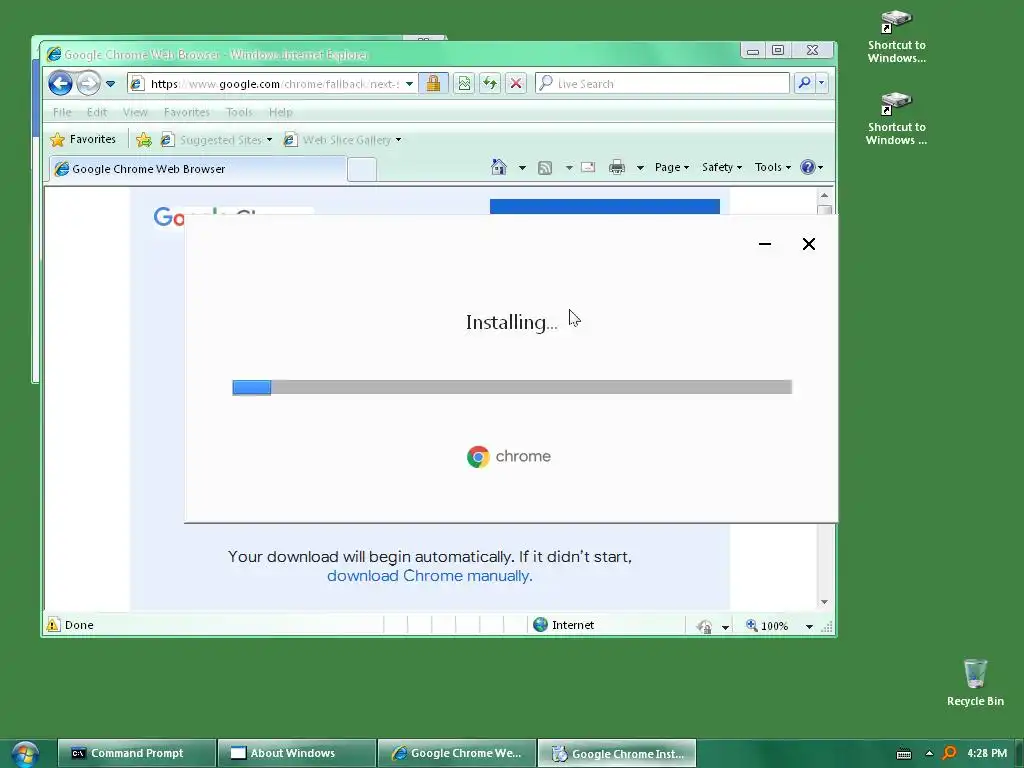1024x768 pixels.
Task: Open the search provider dropdown
Action: coord(822,83)
